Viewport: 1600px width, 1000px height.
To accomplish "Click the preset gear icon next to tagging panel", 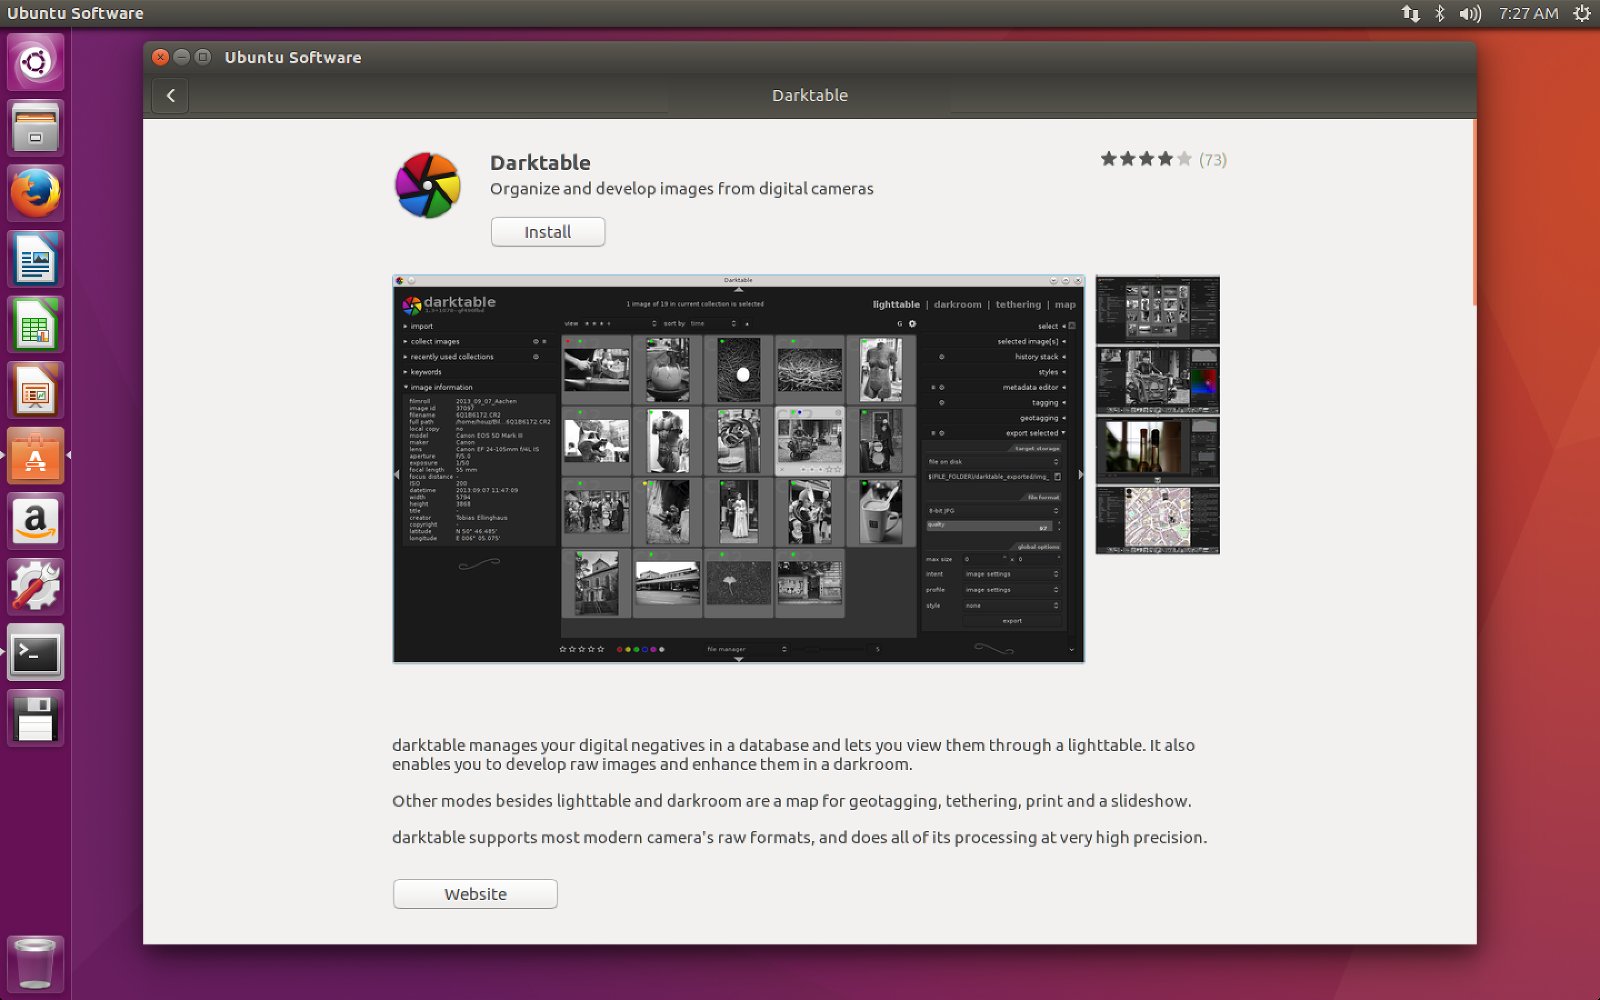I will (941, 403).
